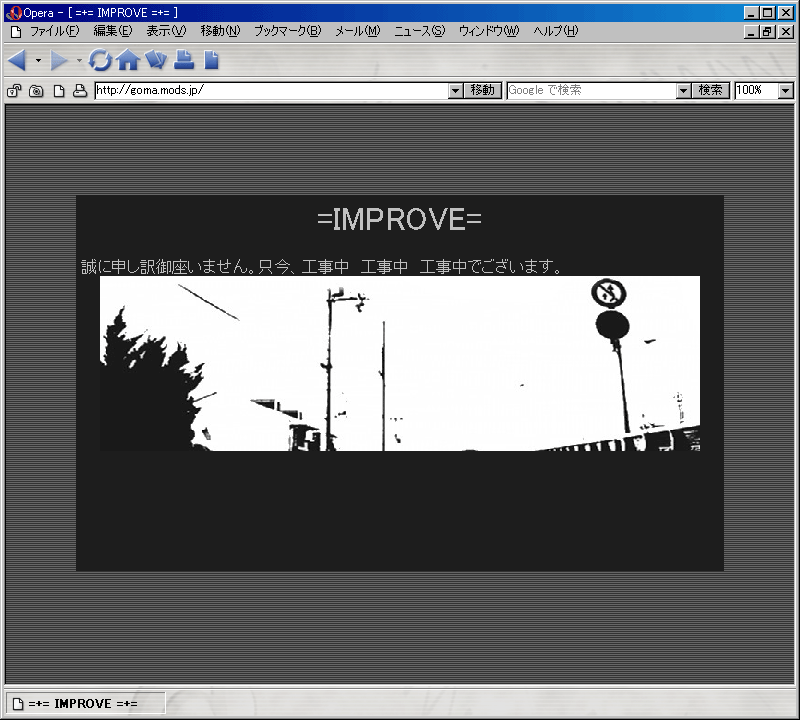Select the =+= IMPROVE =+= page tab at the bottom
This screenshot has width=800, height=720.
pyautogui.click(x=85, y=704)
